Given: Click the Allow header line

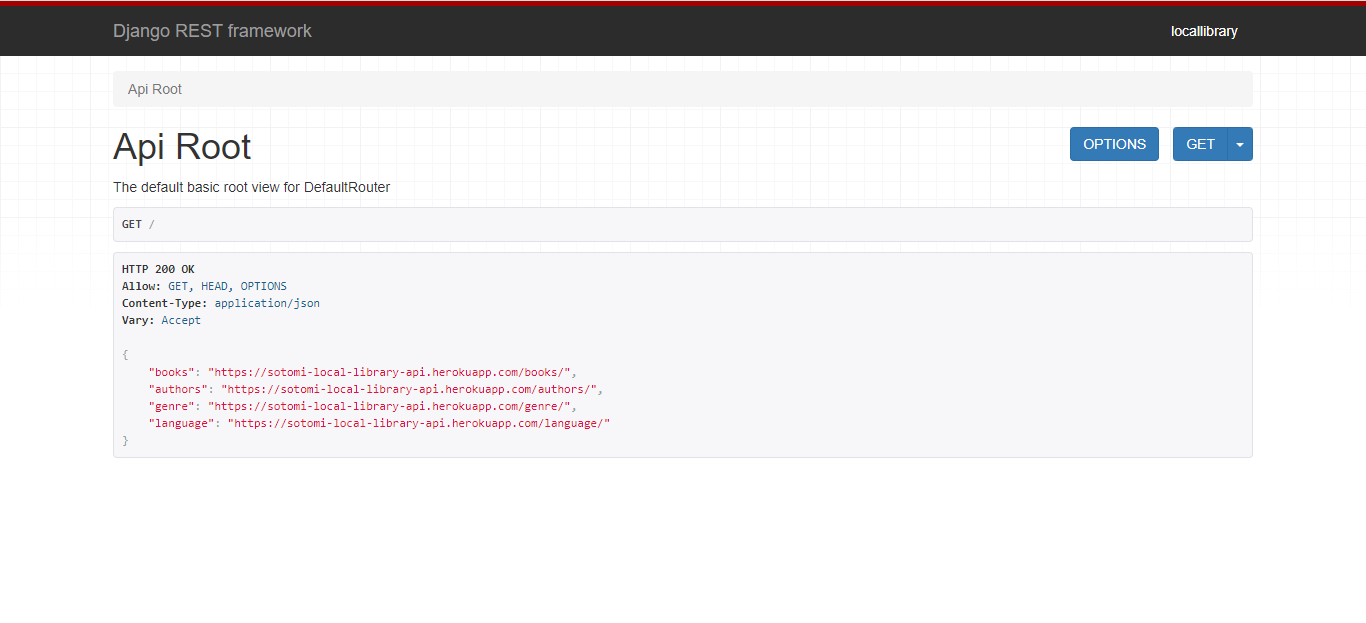Looking at the screenshot, I should tap(204, 286).
